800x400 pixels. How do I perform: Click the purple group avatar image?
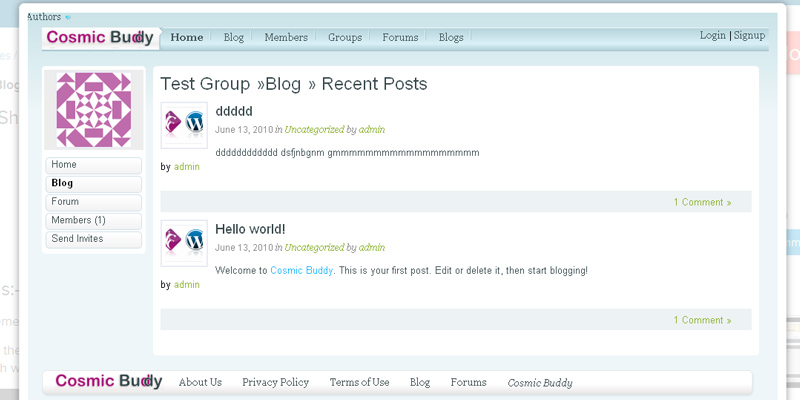click(94, 110)
